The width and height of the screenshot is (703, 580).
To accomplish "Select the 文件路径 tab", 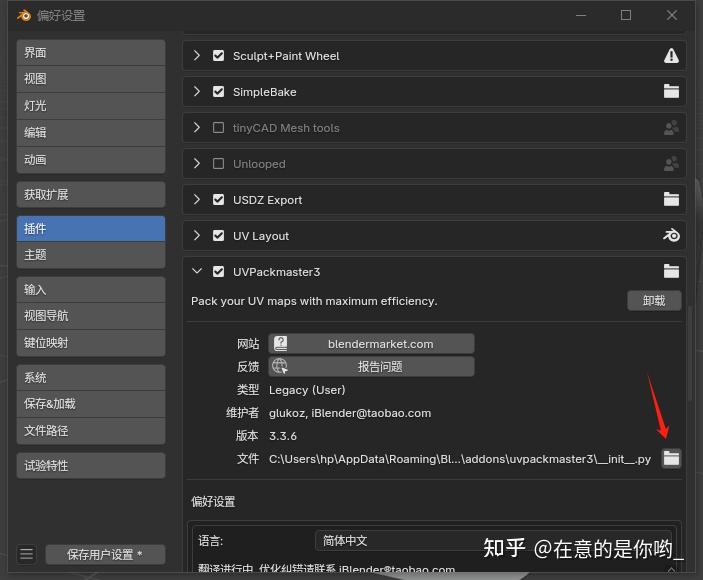I will coord(91,431).
